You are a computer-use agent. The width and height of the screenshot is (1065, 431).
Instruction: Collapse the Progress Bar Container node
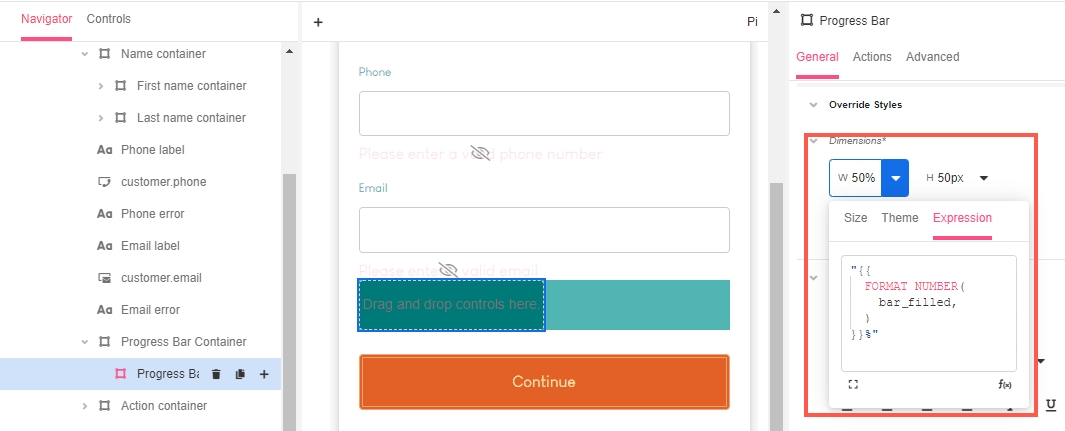(85, 342)
